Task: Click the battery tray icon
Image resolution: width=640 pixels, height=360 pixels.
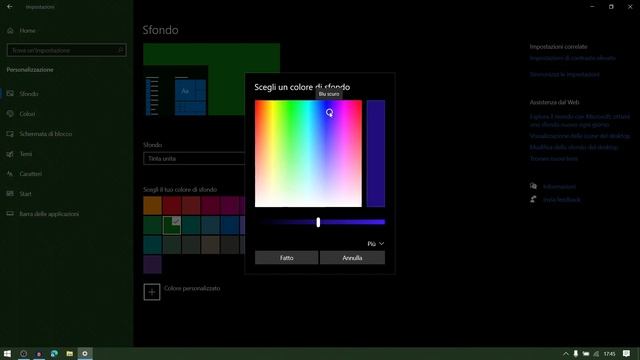Action: click(x=586, y=353)
